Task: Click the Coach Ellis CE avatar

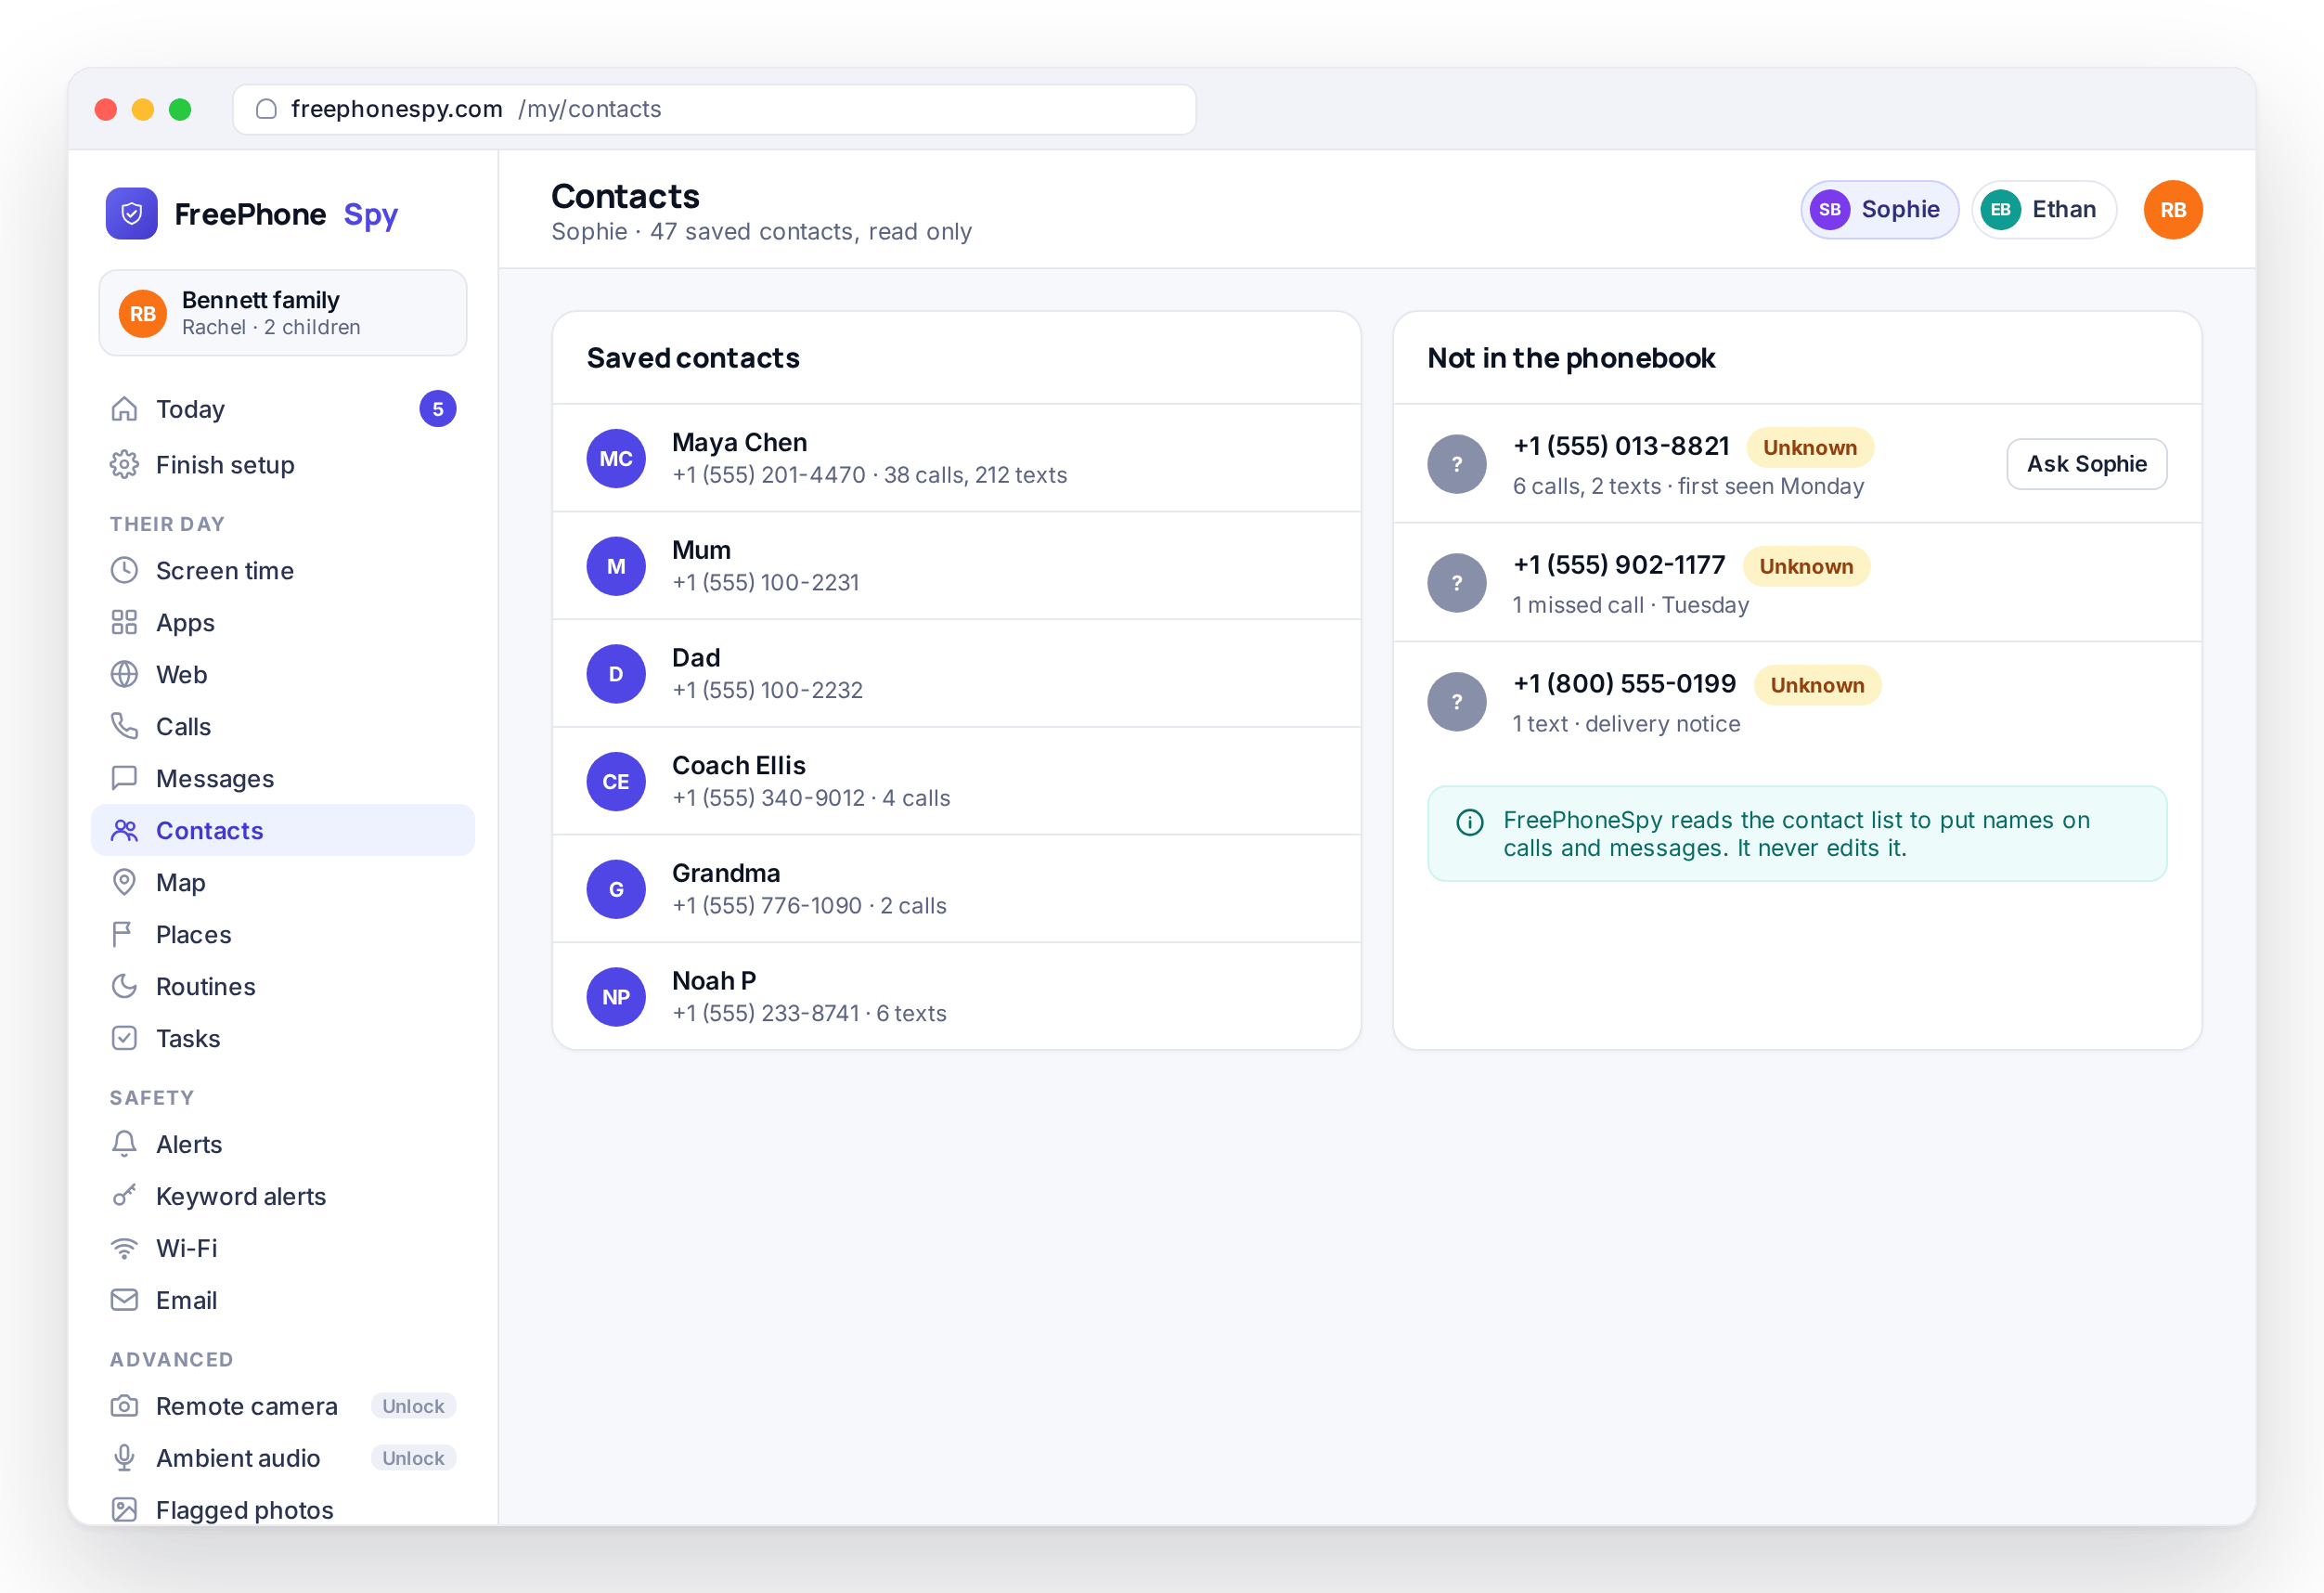Action: pos(616,782)
